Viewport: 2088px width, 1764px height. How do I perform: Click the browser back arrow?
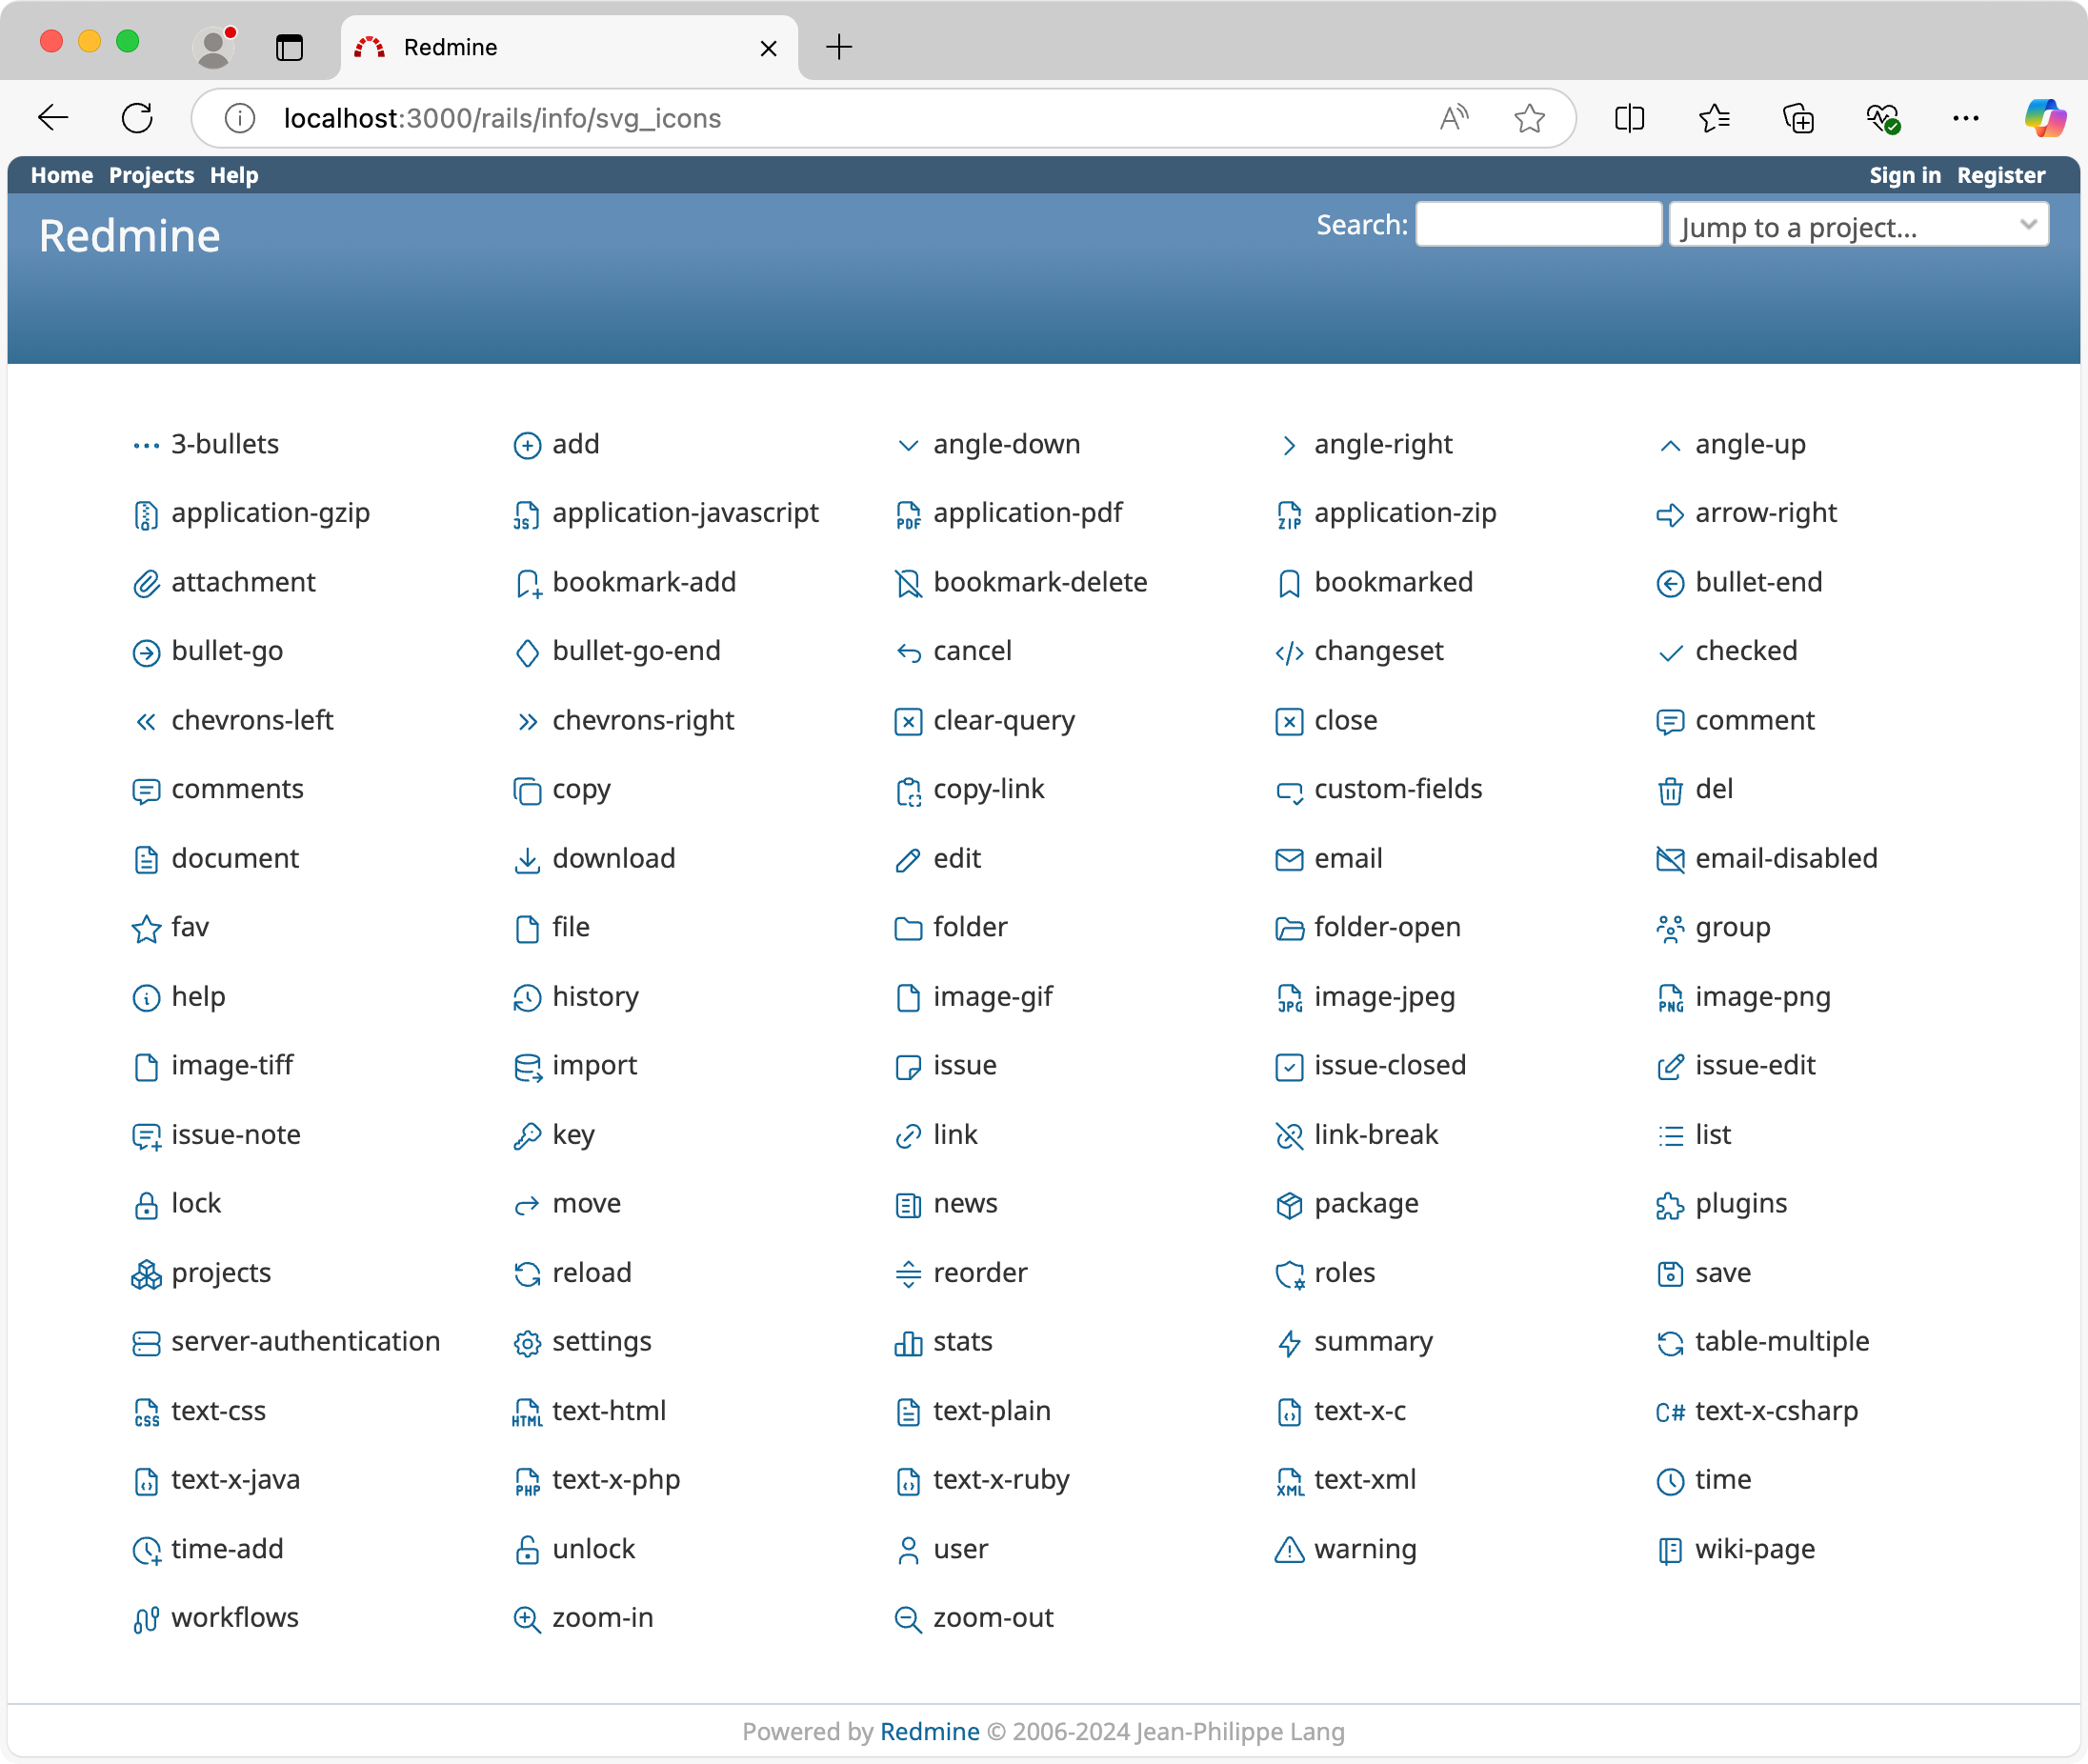[53, 118]
